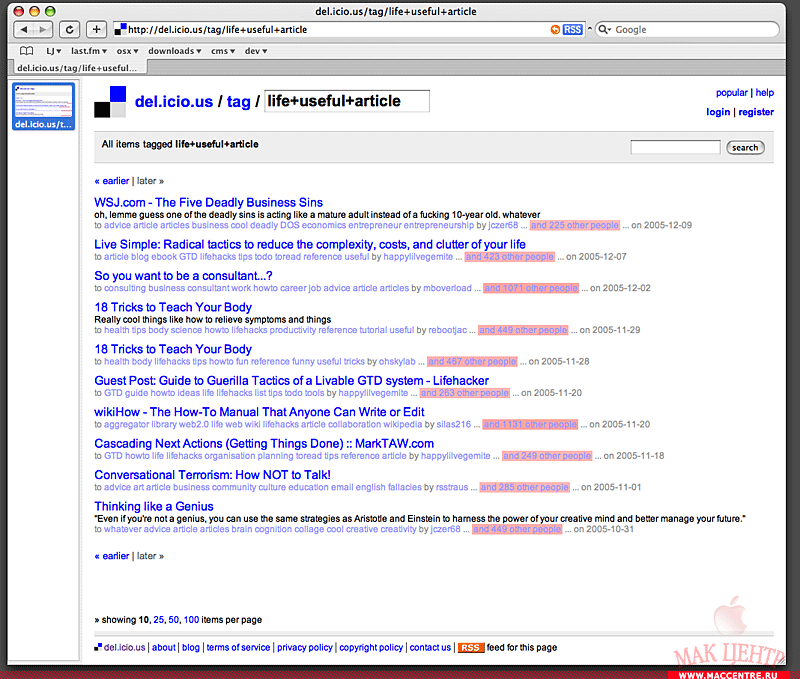Open the popular link
The width and height of the screenshot is (800, 679).
tap(731, 93)
